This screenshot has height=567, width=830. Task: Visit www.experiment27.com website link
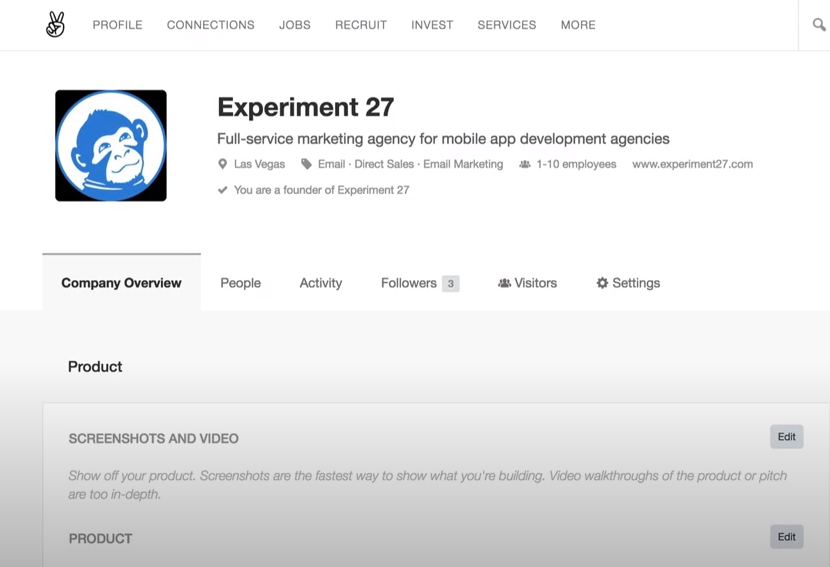tap(692, 164)
